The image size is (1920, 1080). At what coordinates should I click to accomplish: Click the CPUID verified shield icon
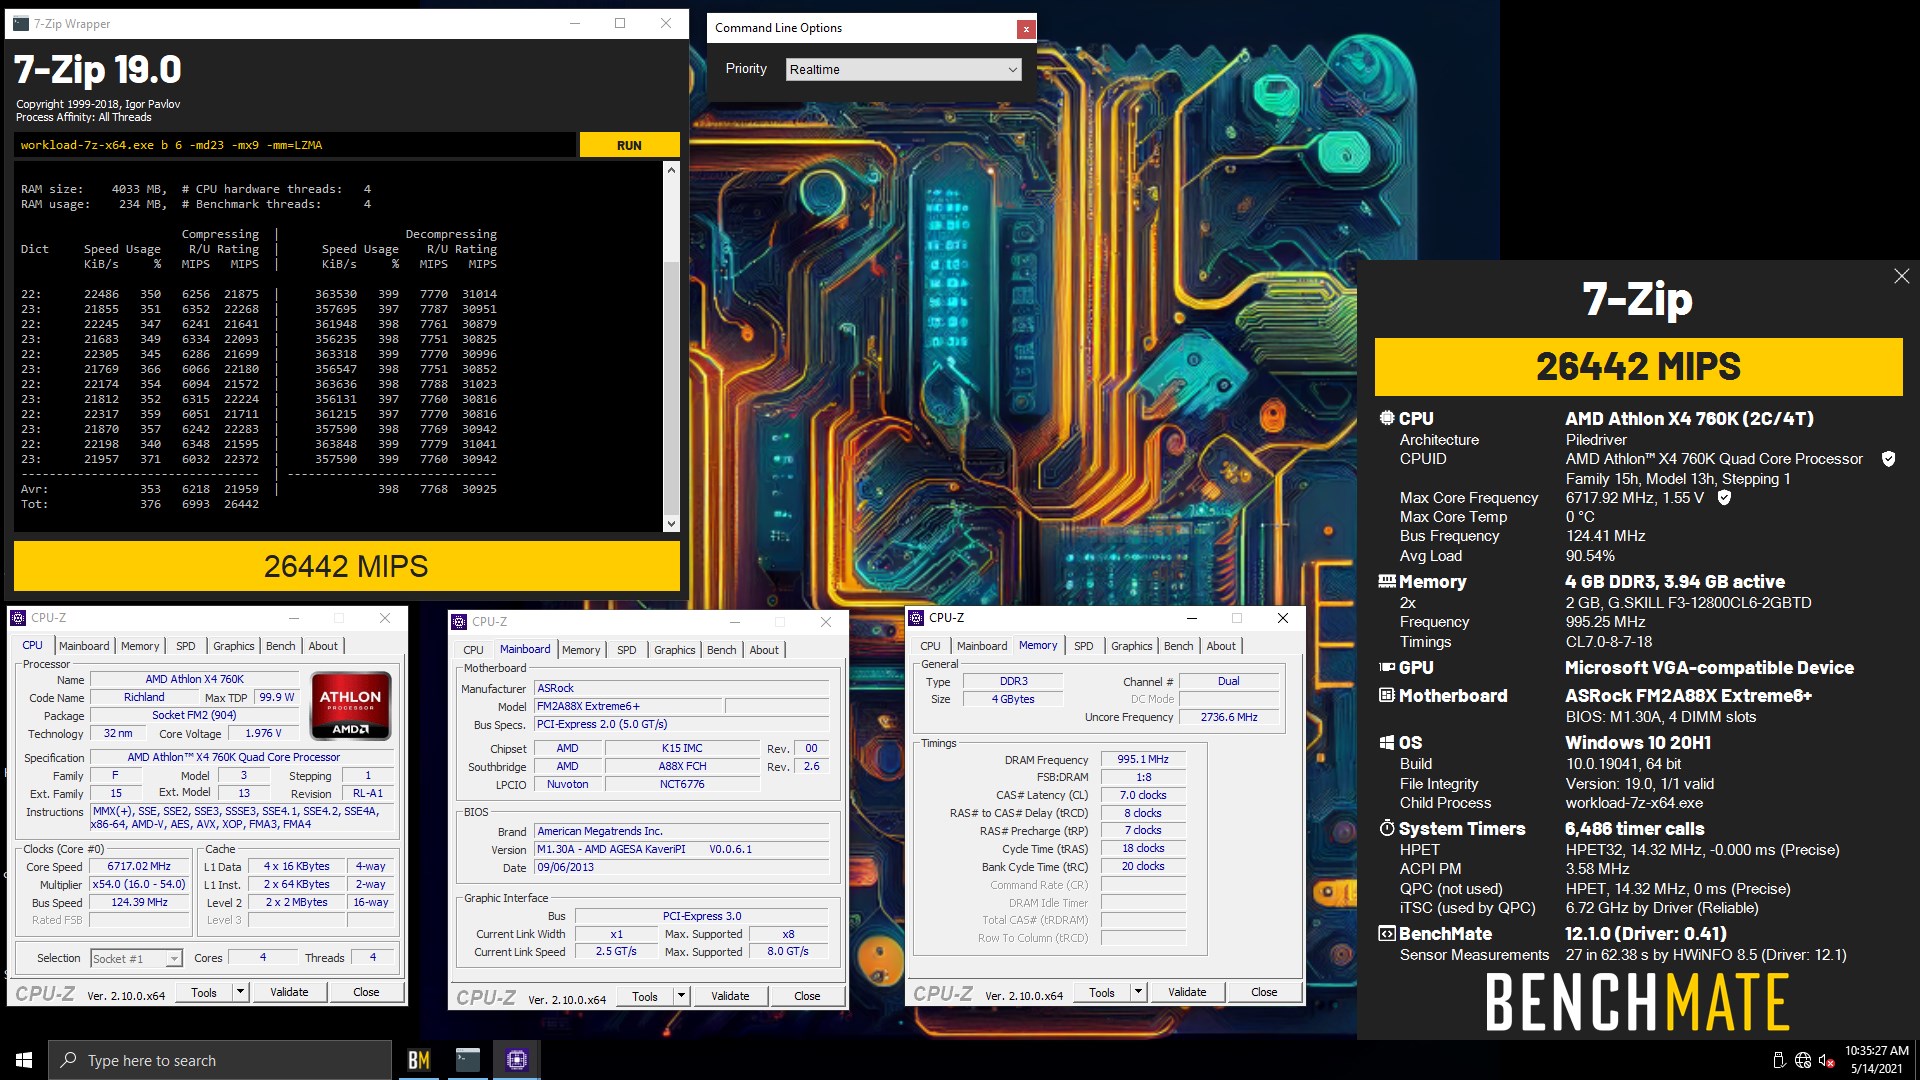point(1888,459)
